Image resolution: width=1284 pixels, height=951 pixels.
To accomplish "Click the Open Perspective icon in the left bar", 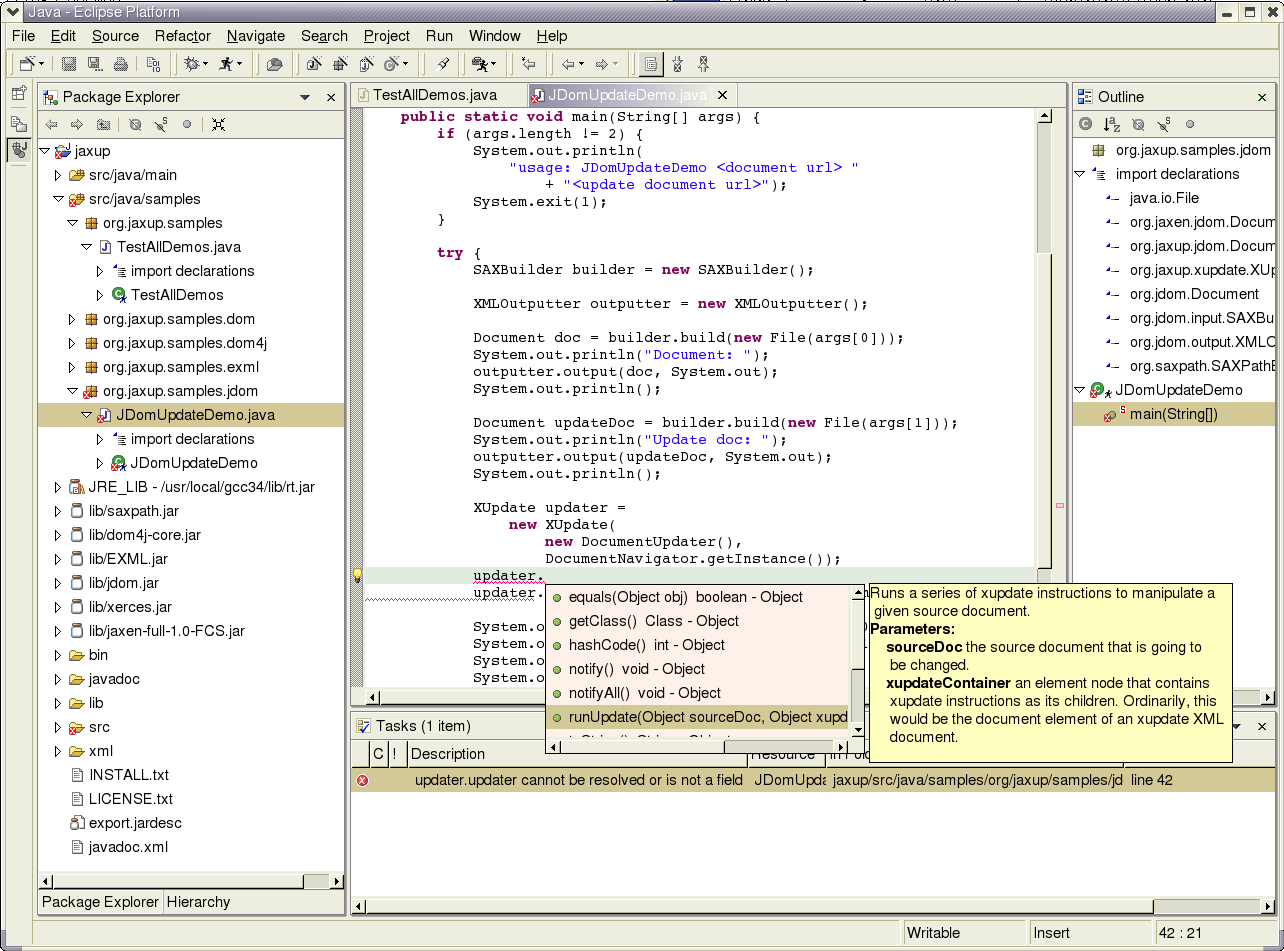I will click(18, 94).
